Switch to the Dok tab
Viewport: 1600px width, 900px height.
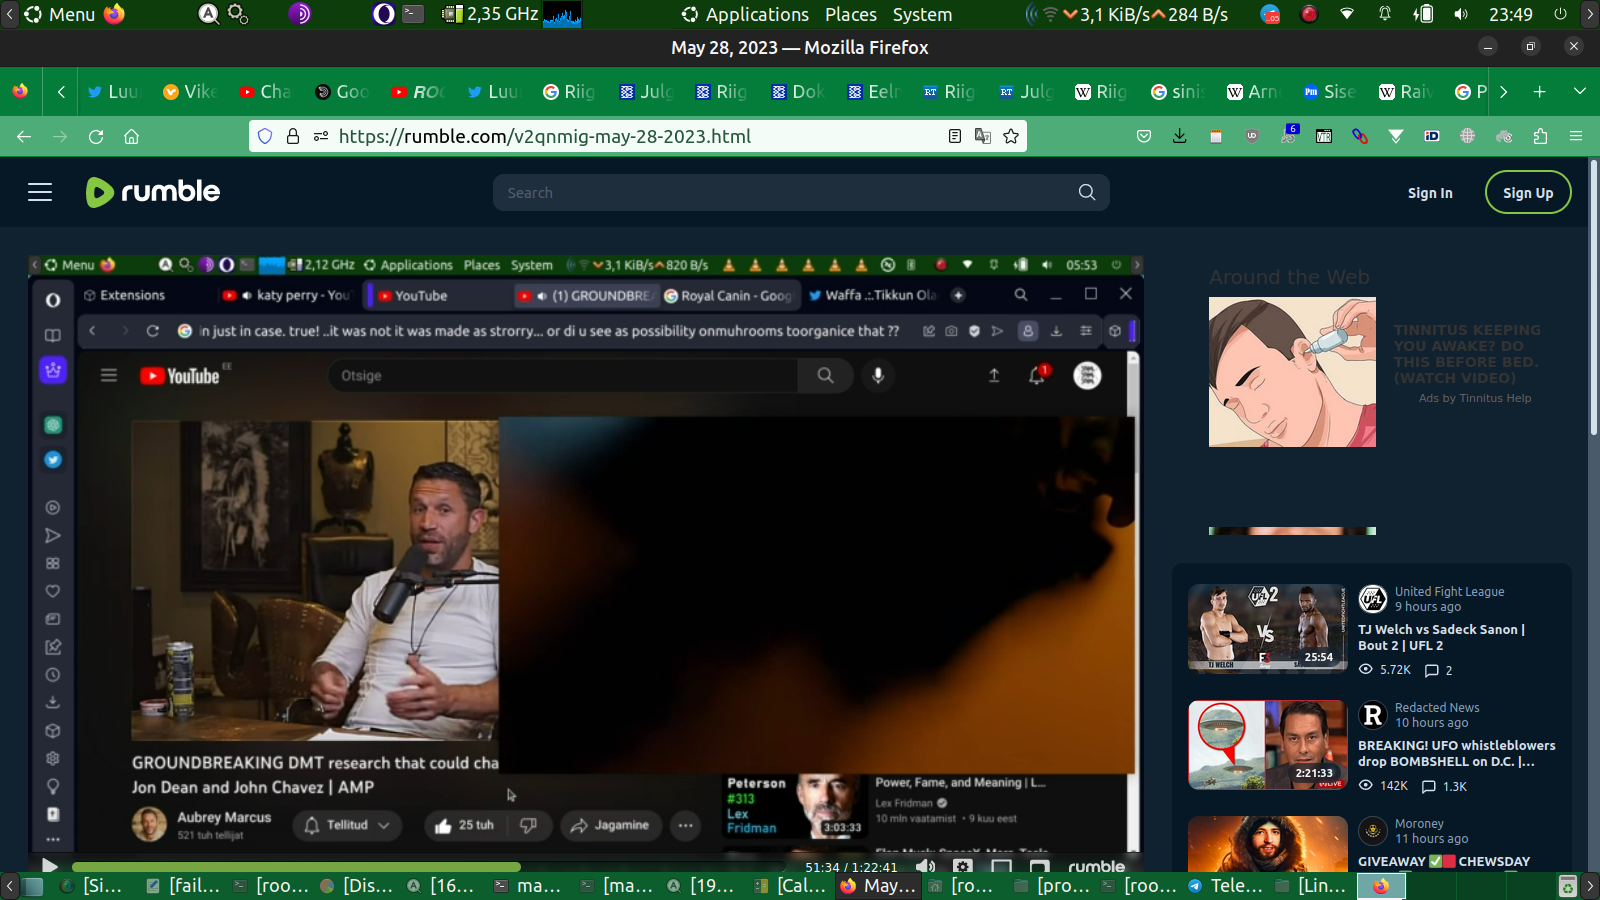click(x=798, y=92)
